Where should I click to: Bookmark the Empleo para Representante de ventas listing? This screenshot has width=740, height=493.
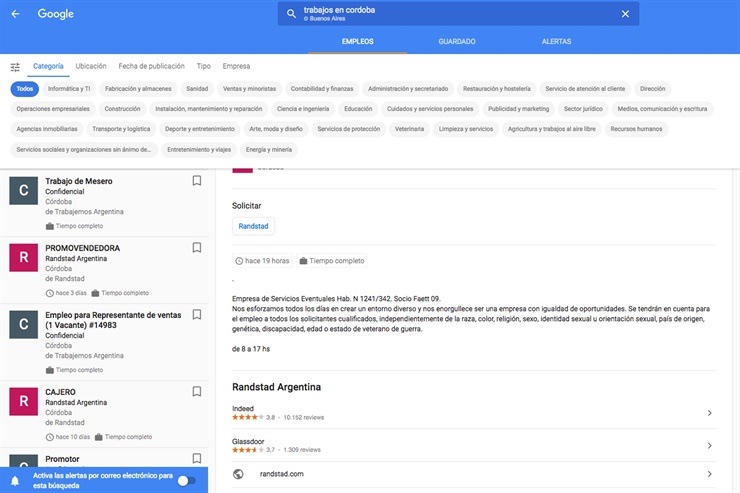click(197, 315)
